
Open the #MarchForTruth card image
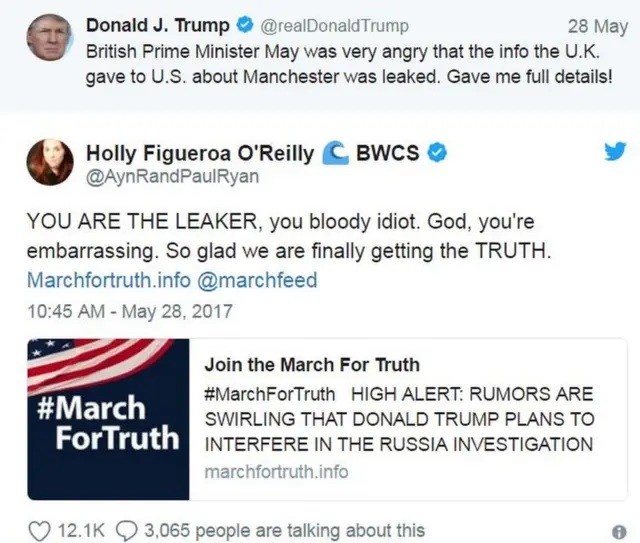click(108, 418)
